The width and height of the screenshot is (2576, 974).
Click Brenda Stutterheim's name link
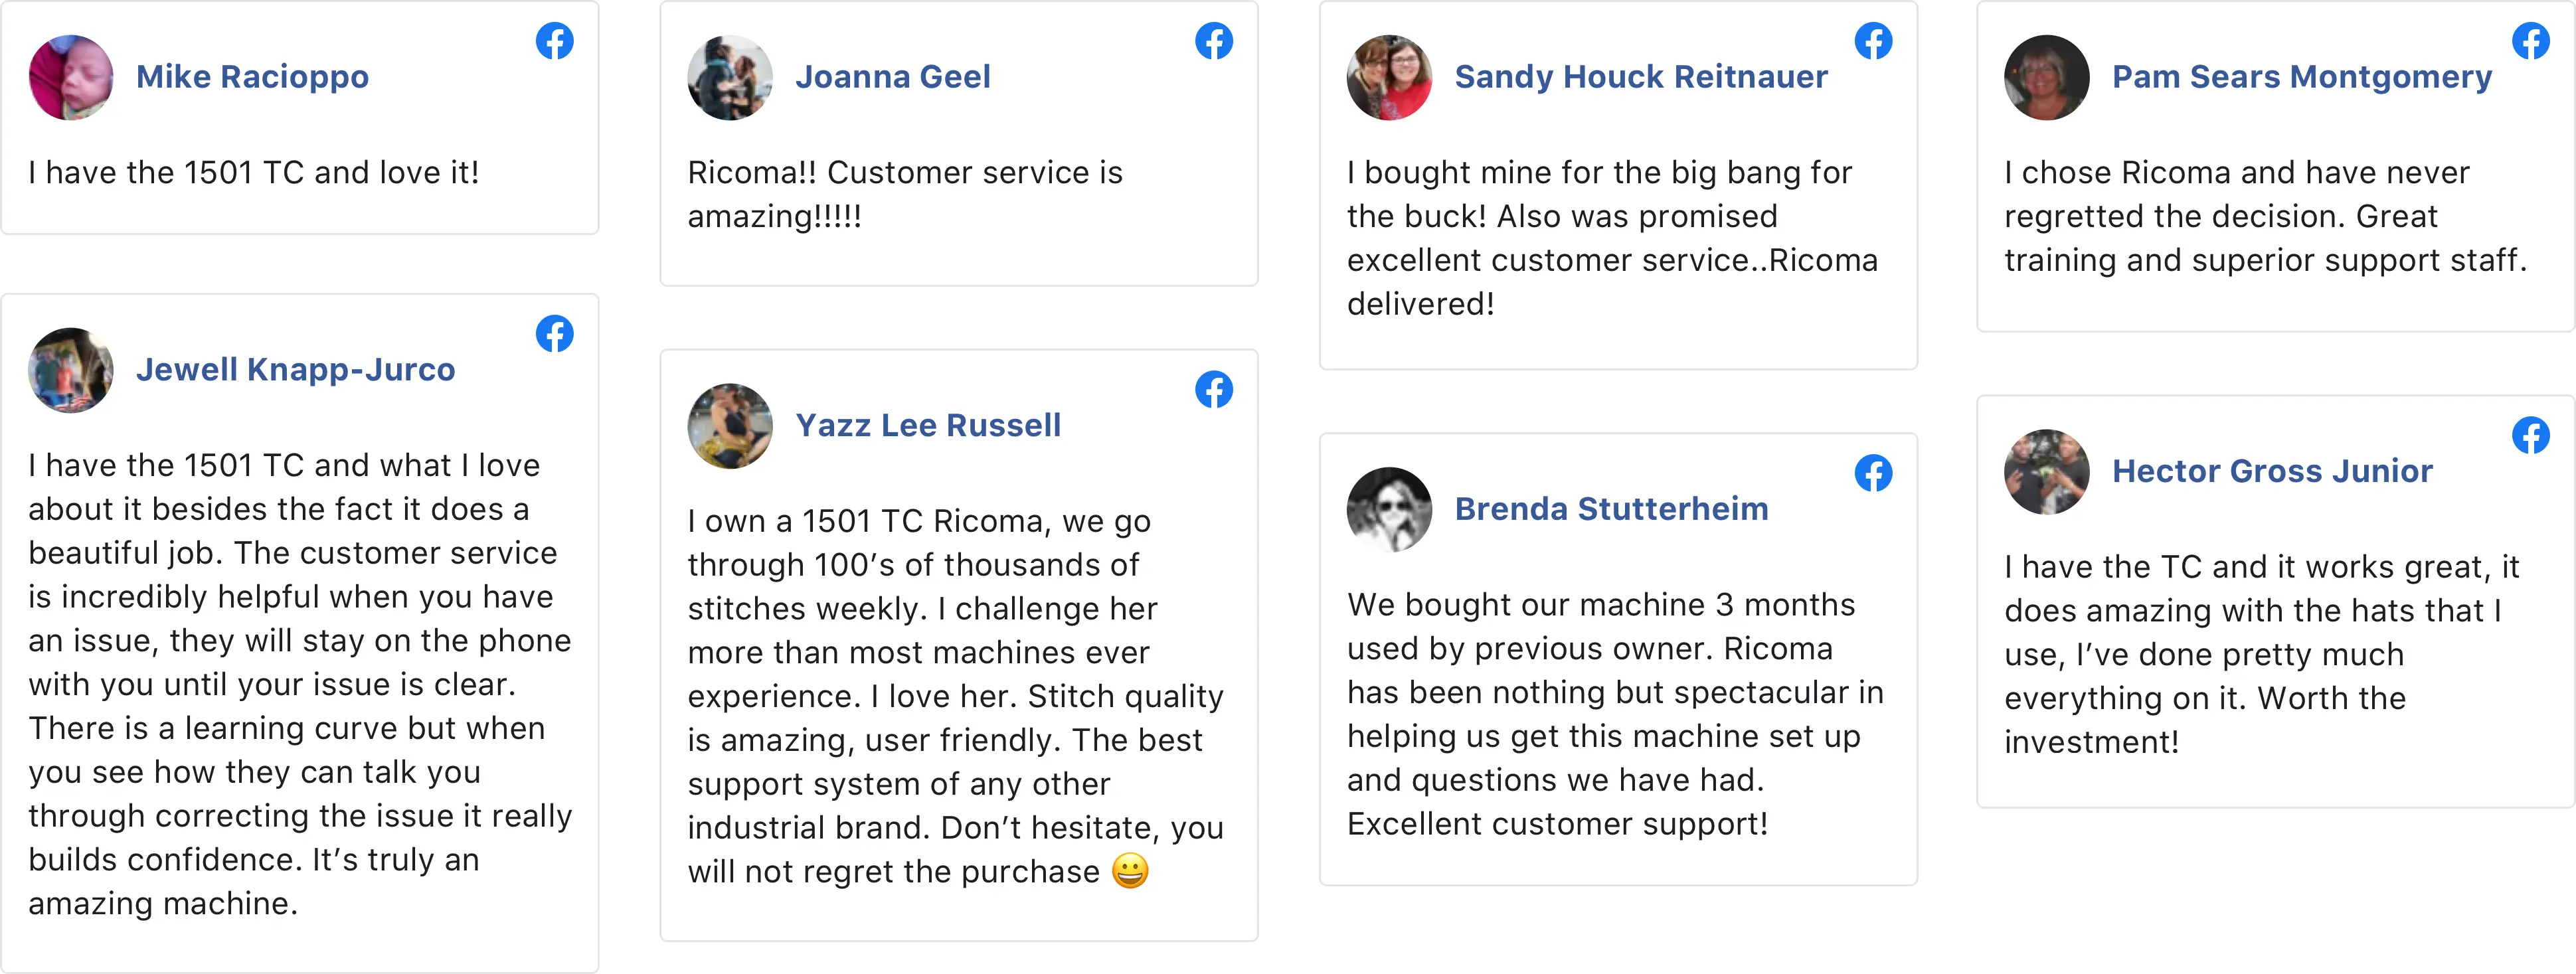[x=1611, y=509]
